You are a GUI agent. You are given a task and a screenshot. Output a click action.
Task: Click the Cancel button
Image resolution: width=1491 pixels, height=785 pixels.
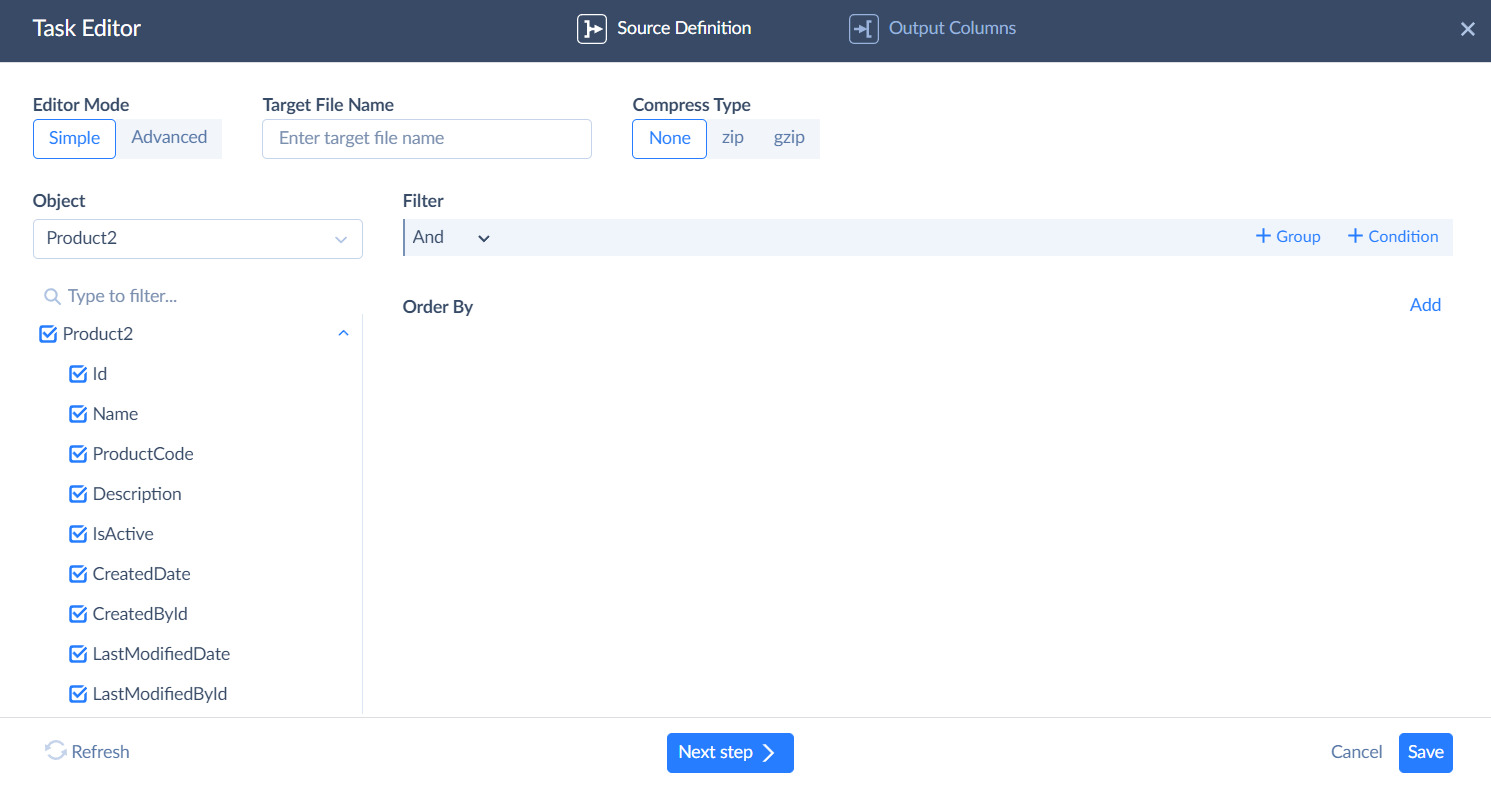pyautogui.click(x=1356, y=753)
